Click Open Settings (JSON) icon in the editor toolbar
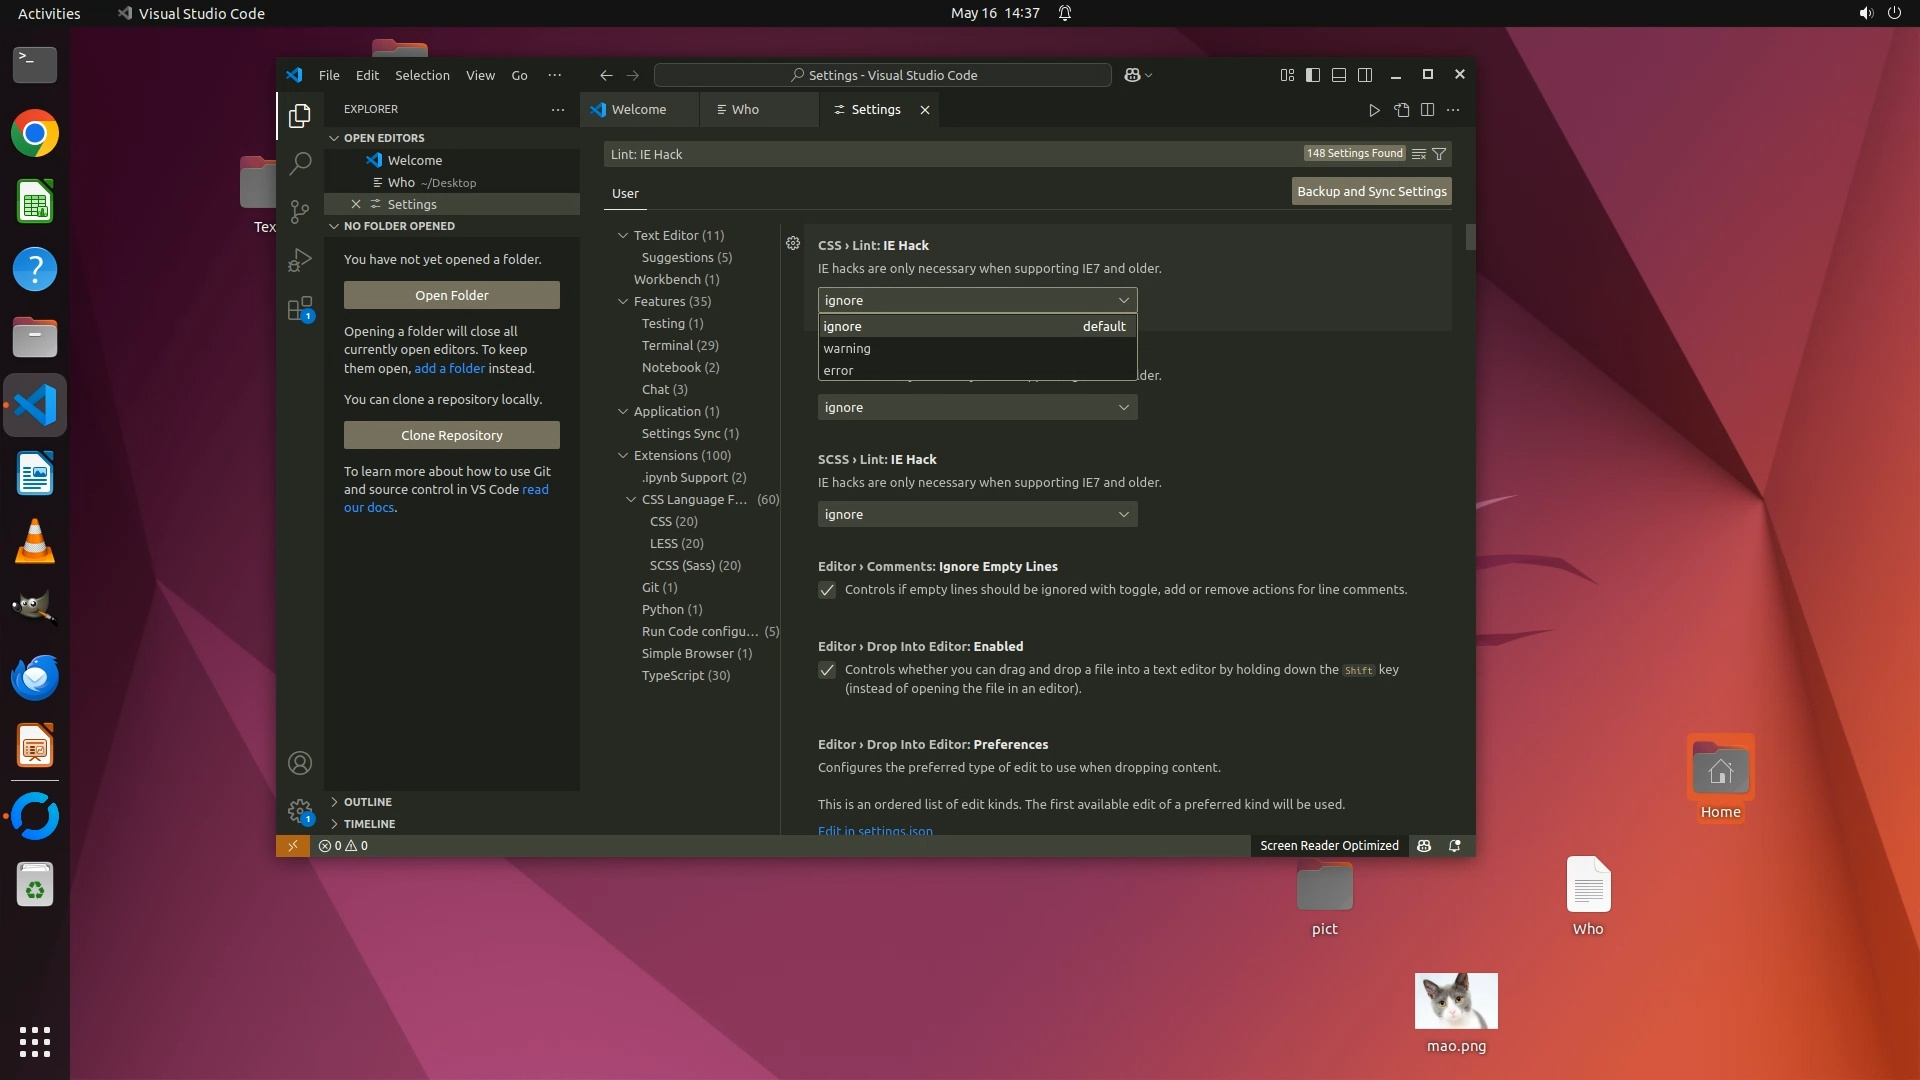Viewport: 1920px width, 1080px height. coord(1401,110)
